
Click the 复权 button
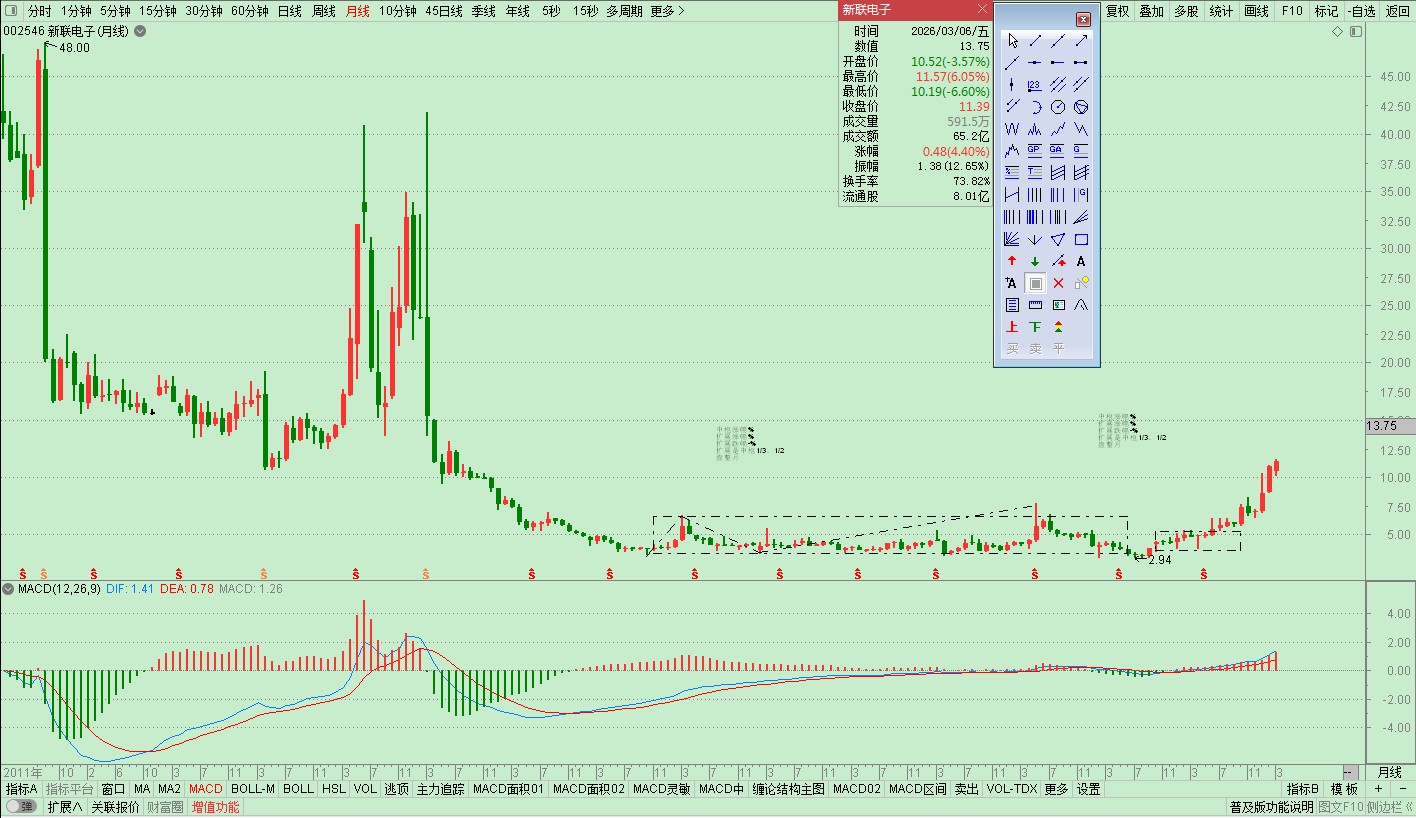coord(1118,11)
